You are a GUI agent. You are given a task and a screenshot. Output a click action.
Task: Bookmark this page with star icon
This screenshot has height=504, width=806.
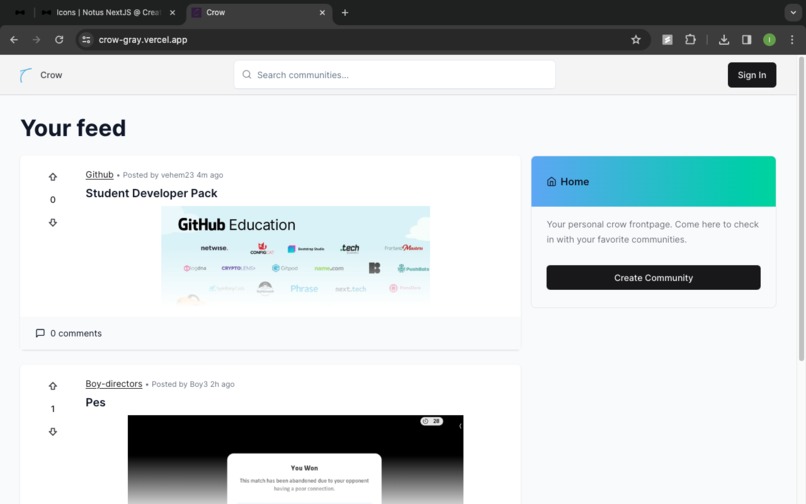point(636,40)
